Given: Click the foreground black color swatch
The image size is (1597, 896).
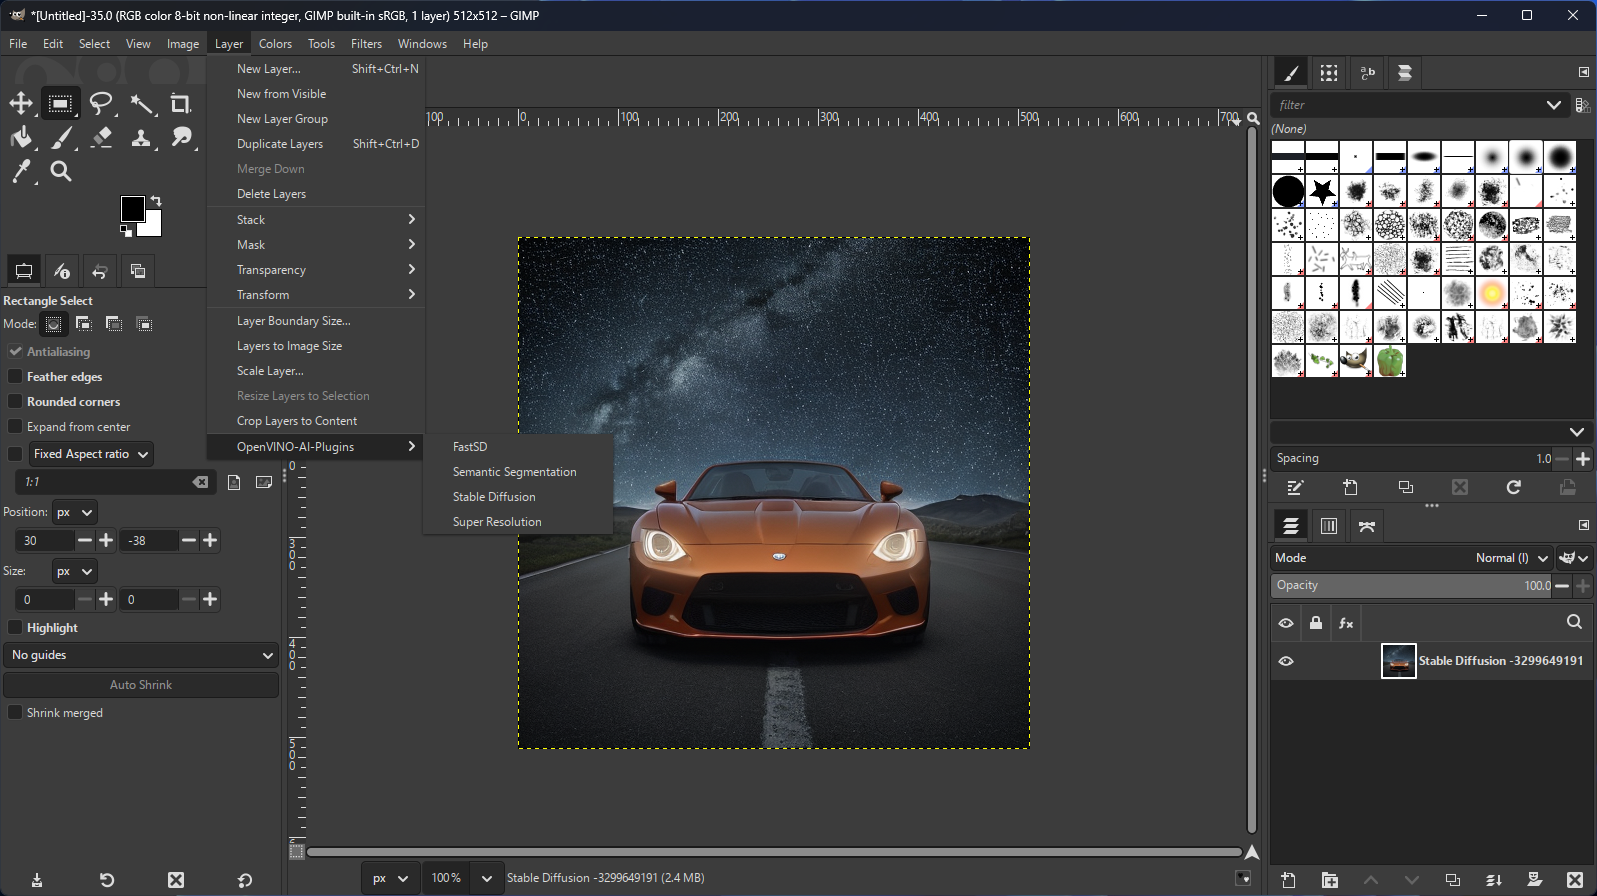Looking at the screenshot, I should (131, 207).
